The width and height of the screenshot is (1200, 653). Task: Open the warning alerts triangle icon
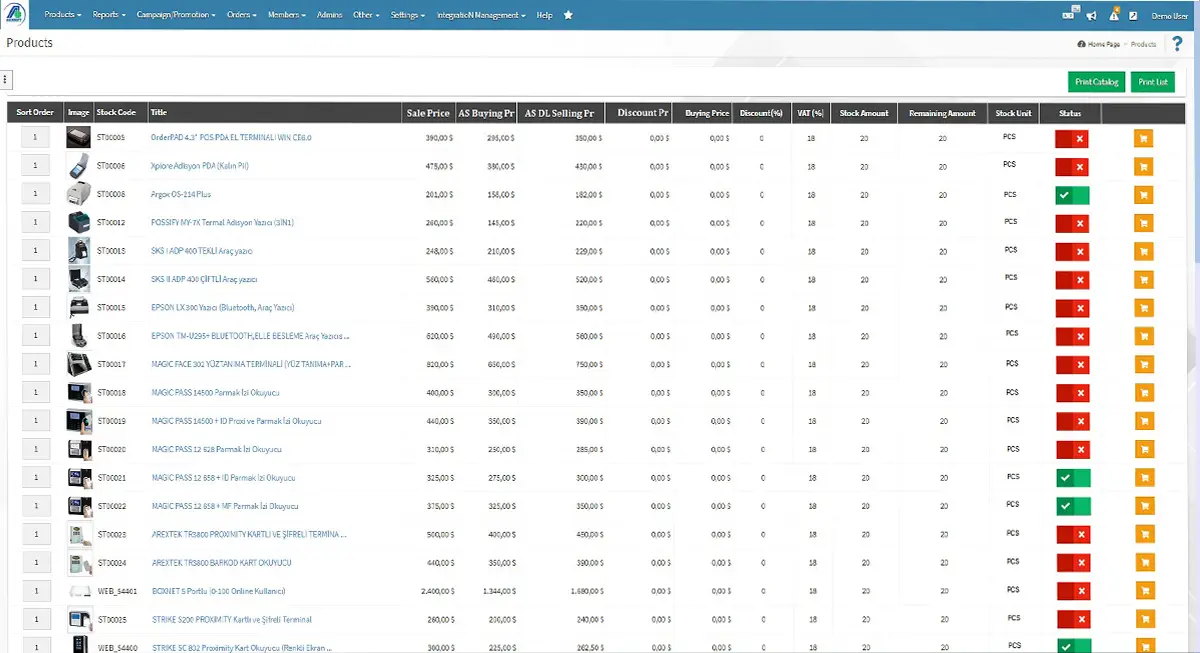click(x=1114, y=14)
